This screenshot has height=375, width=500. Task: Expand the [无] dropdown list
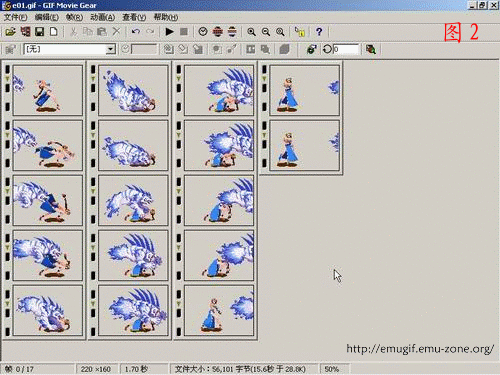pyautogui.click(x=110, y=49)
